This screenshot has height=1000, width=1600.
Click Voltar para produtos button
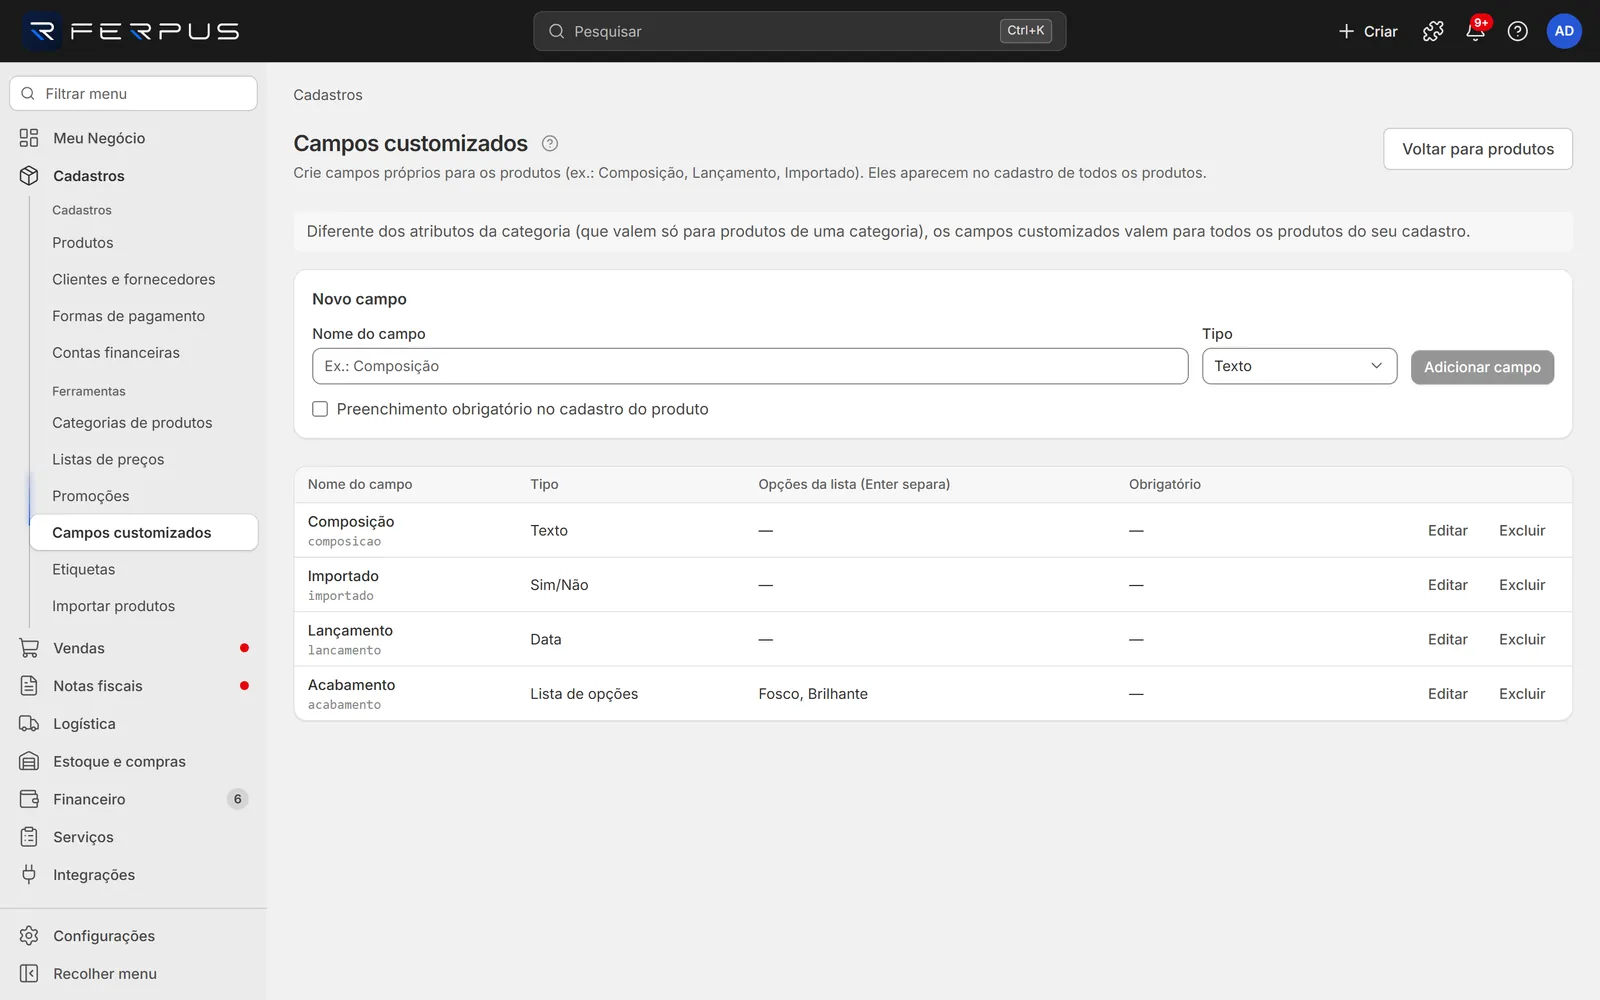point(1478,149)
